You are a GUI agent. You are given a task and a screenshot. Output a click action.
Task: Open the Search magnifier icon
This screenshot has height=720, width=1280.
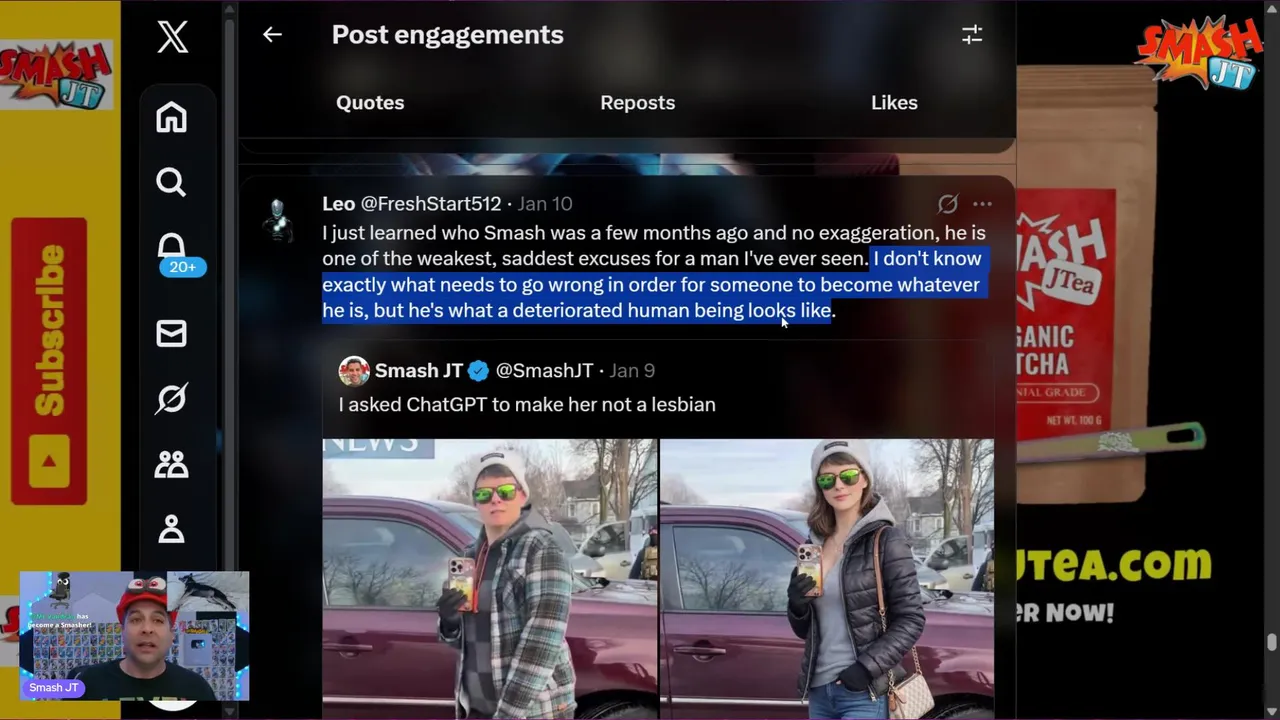pos(171,182)
